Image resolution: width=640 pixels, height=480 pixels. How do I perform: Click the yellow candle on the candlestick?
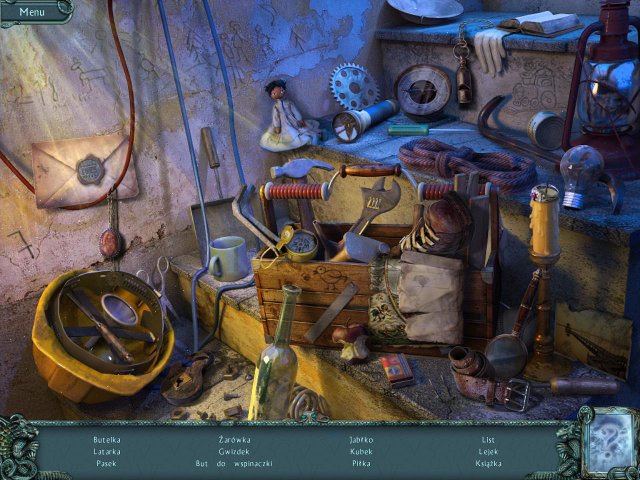click(544, 222)
